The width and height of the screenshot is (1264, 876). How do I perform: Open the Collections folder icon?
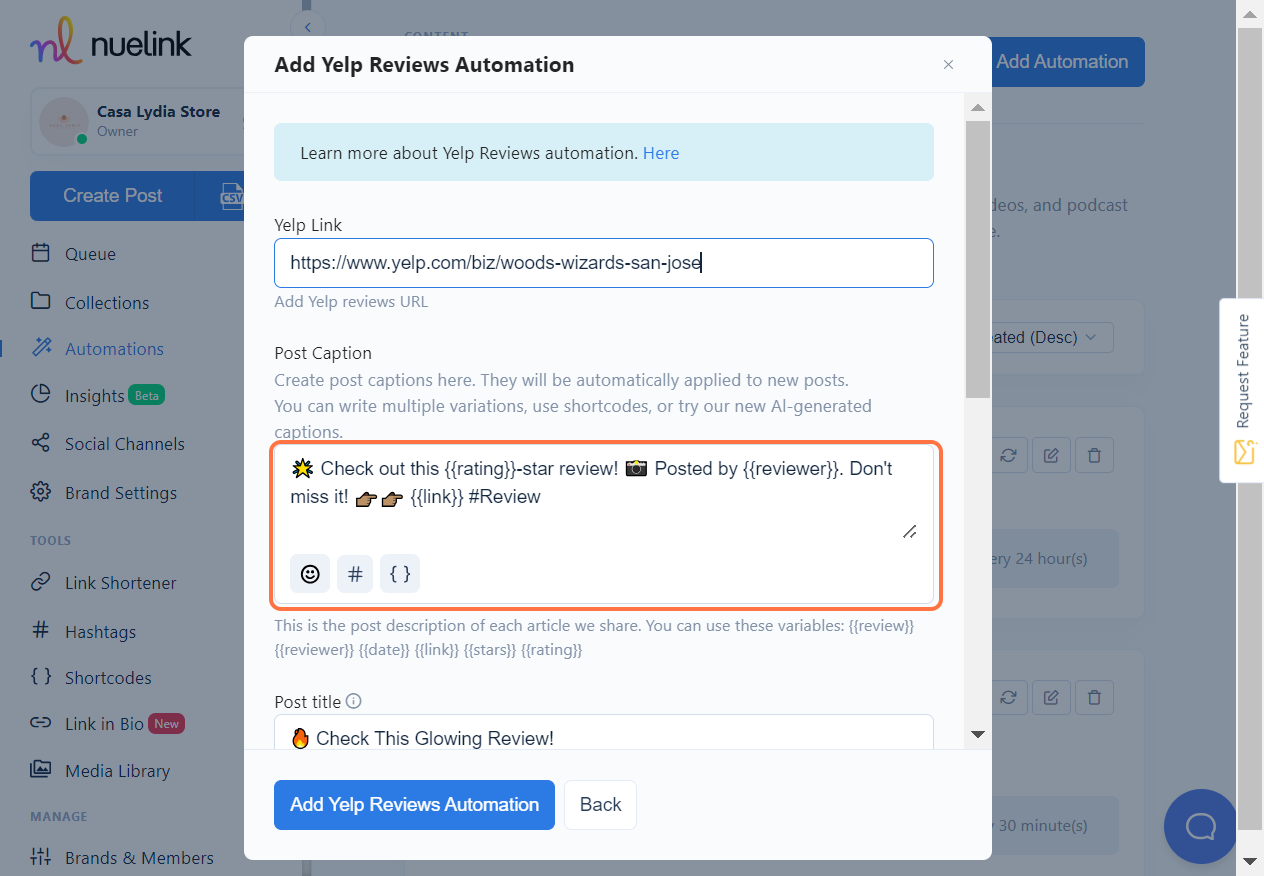[40, 302]
